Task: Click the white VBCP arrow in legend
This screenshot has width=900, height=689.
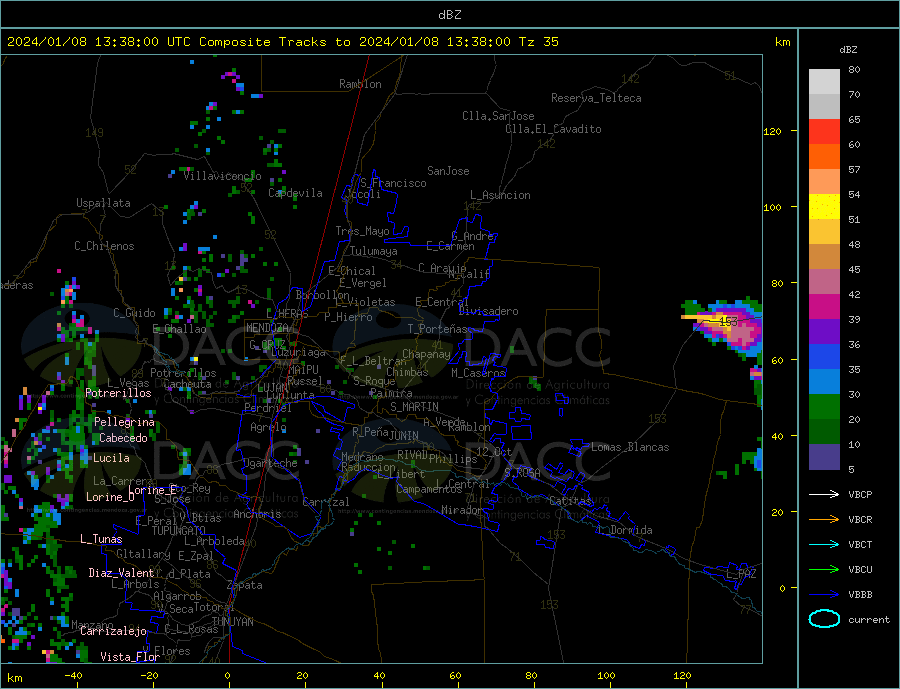Action: [x=824, y=494]
